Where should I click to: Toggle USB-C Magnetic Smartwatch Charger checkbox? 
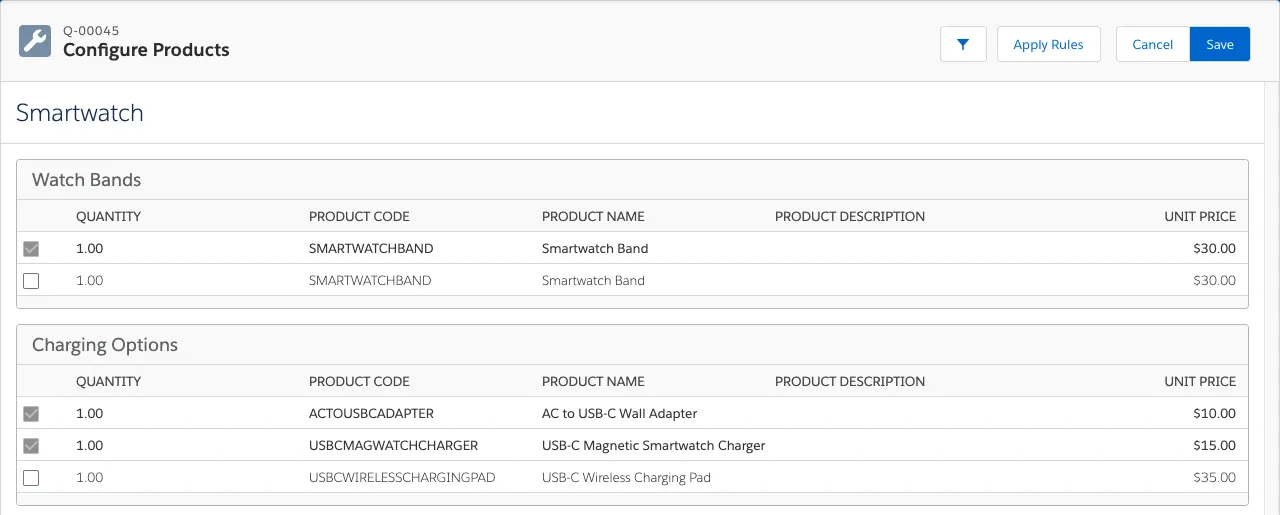[x=31, y=446]
